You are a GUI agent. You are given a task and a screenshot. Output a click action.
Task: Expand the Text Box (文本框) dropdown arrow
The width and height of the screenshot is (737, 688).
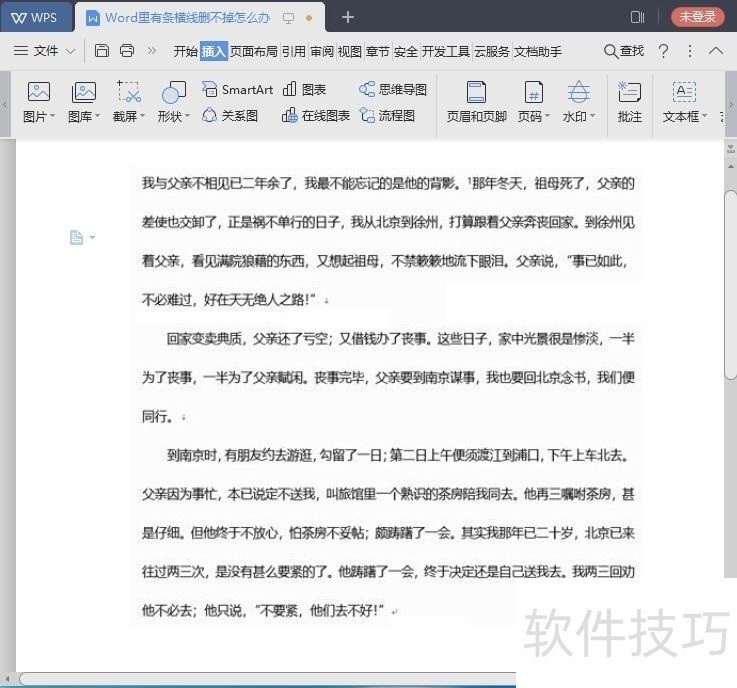(704, 116)
